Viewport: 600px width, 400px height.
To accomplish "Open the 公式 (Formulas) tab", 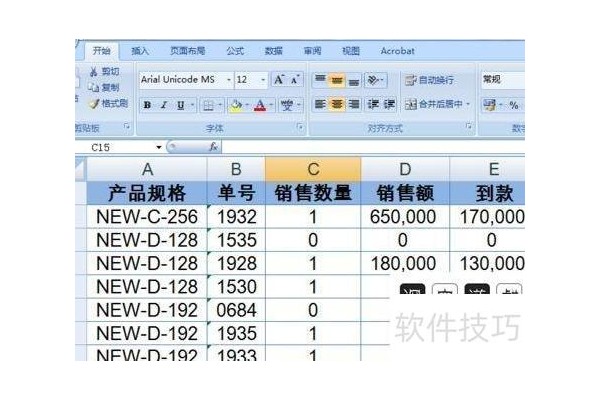I will (235, 51).
